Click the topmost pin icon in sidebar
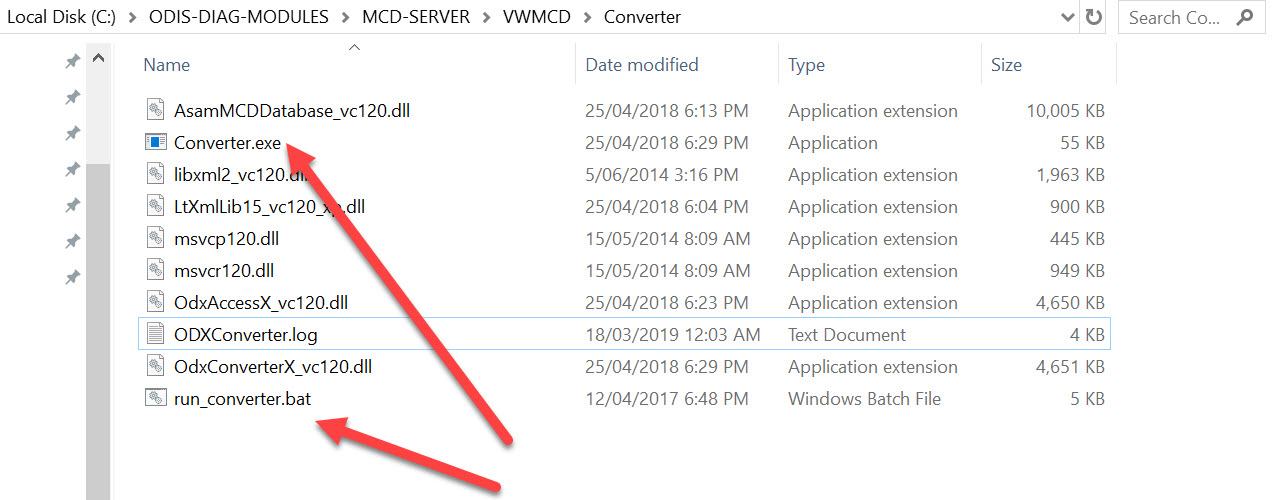The width and height of the screenshot is (1272, 500). [x=72, y=62]
